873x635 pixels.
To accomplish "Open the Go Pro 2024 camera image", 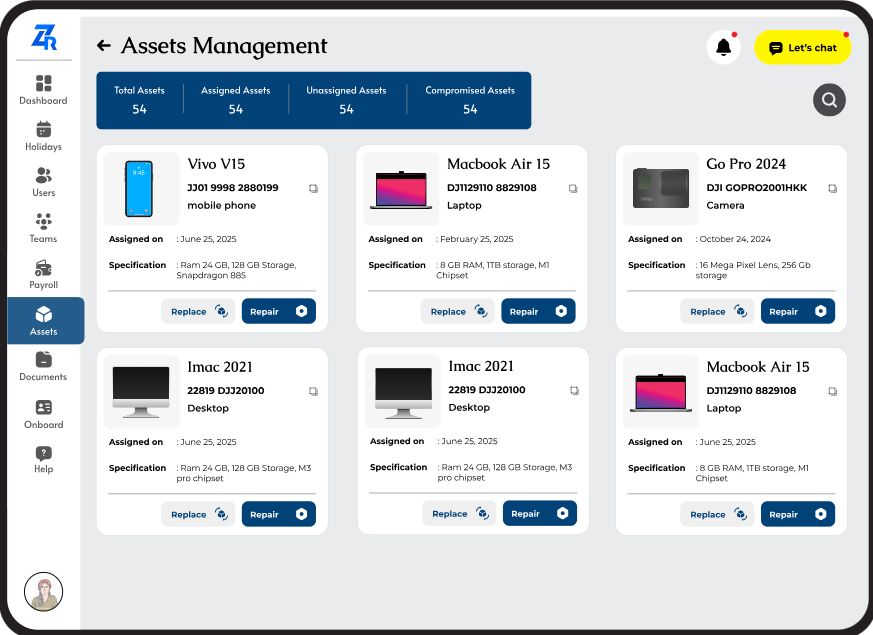I will (x=660, y=189).
